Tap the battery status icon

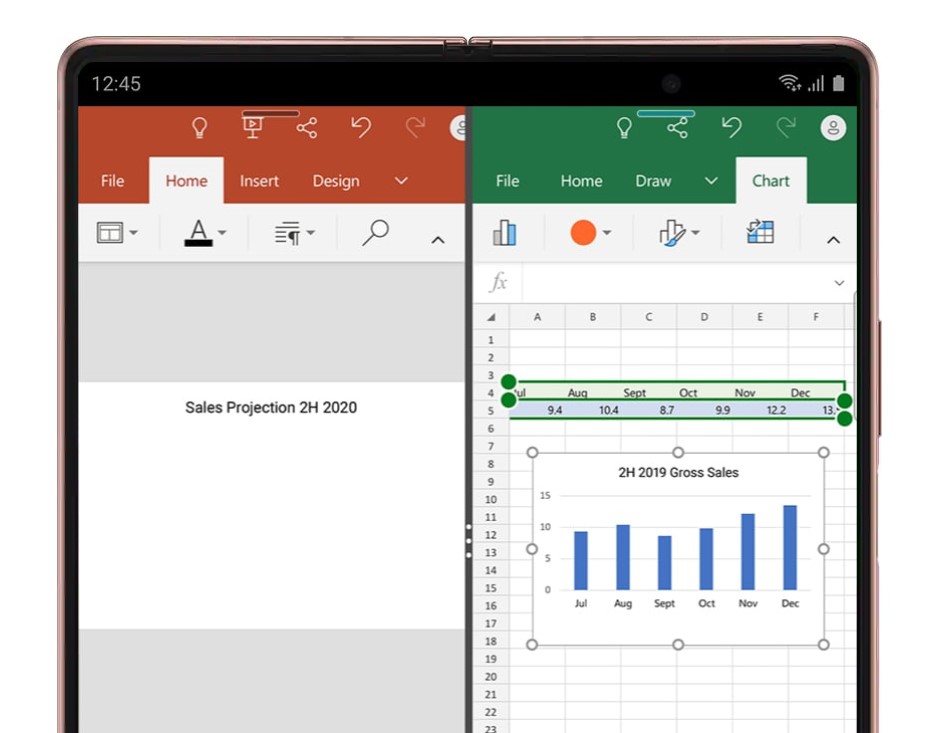click(838, 83)
